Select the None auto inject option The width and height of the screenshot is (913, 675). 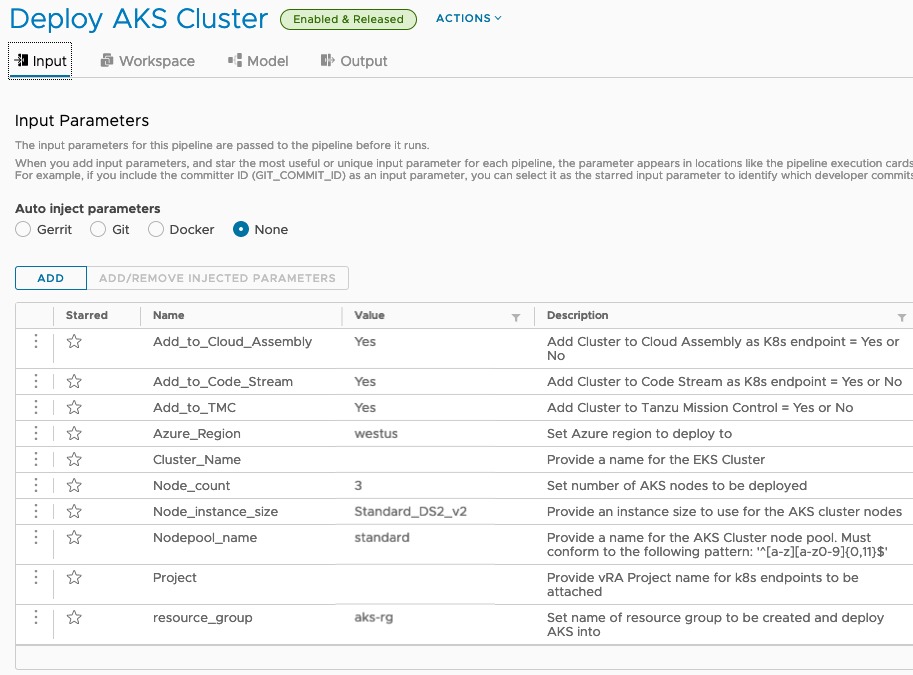241,229
